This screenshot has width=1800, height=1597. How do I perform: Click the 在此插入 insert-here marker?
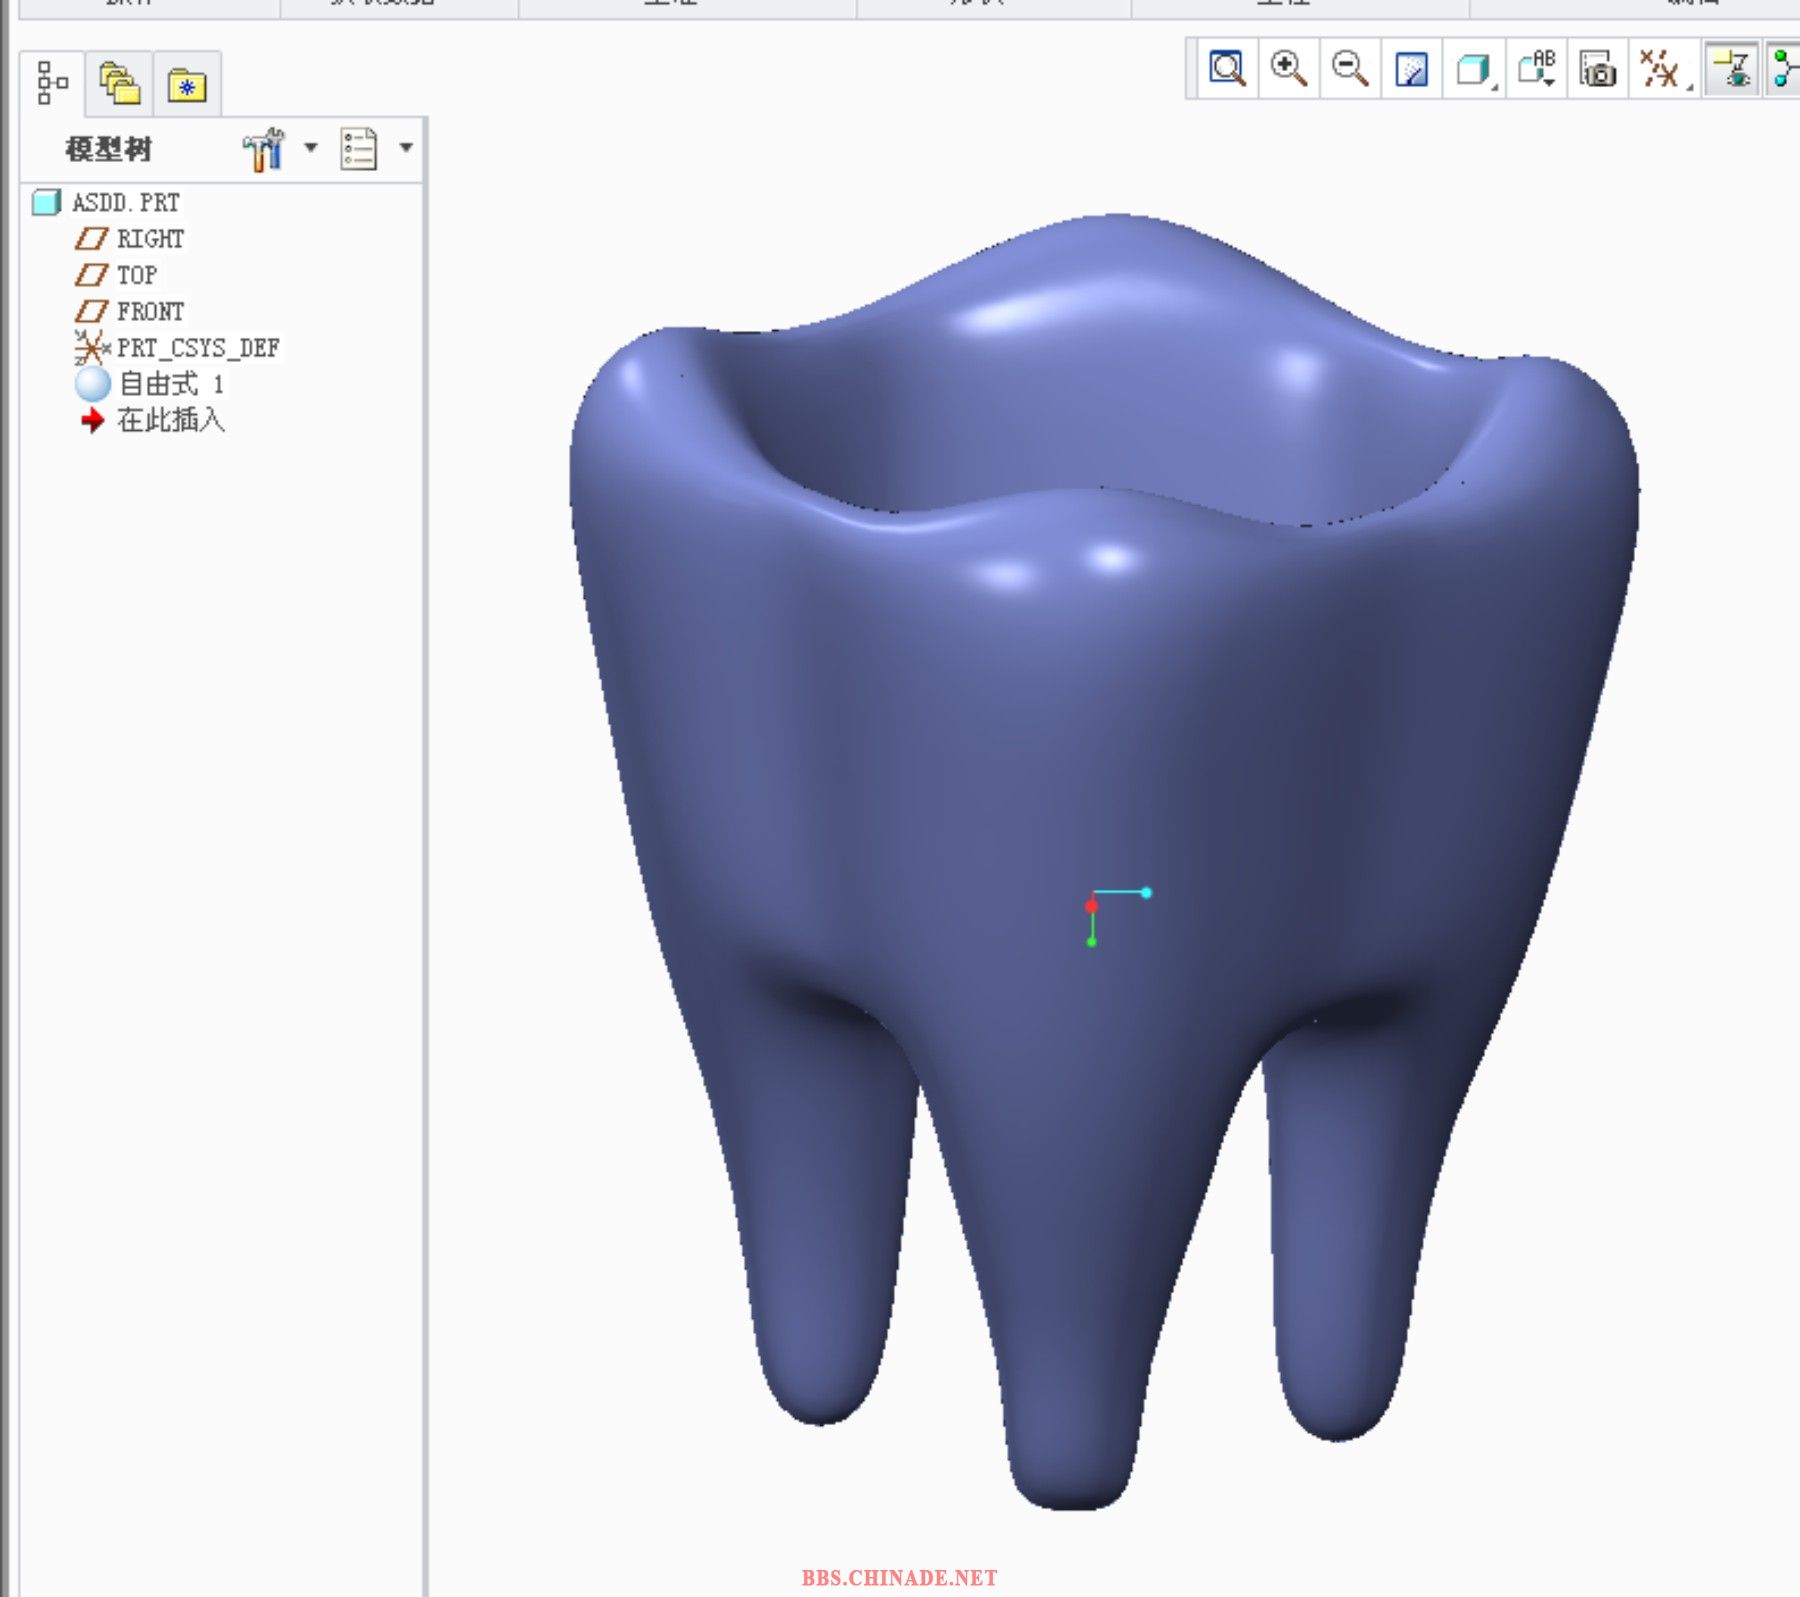tap(152, 420)
